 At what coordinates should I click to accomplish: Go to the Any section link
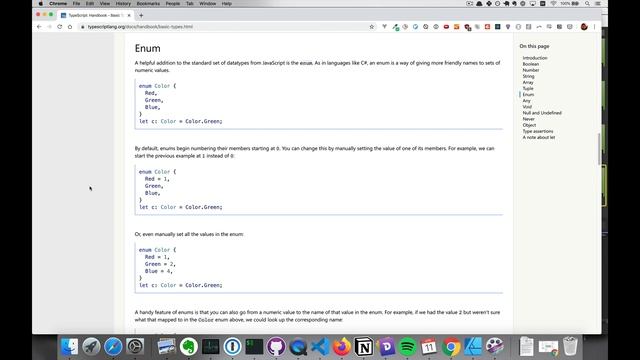coord(527,101)
